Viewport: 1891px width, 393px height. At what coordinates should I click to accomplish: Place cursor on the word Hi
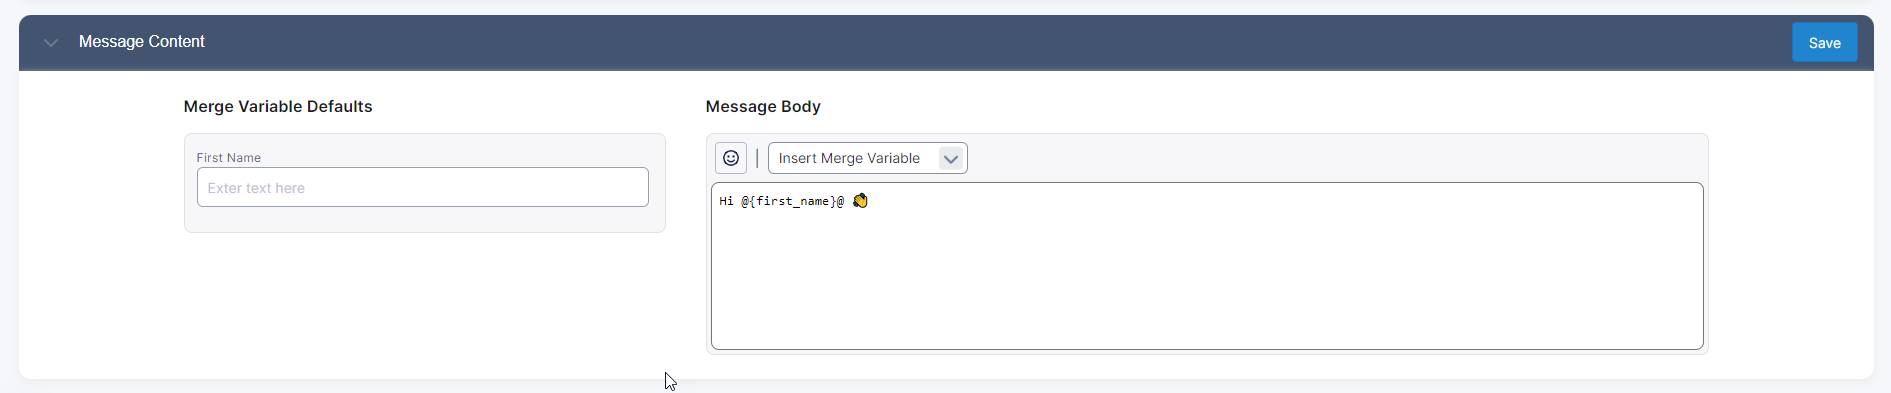(726, 201)
